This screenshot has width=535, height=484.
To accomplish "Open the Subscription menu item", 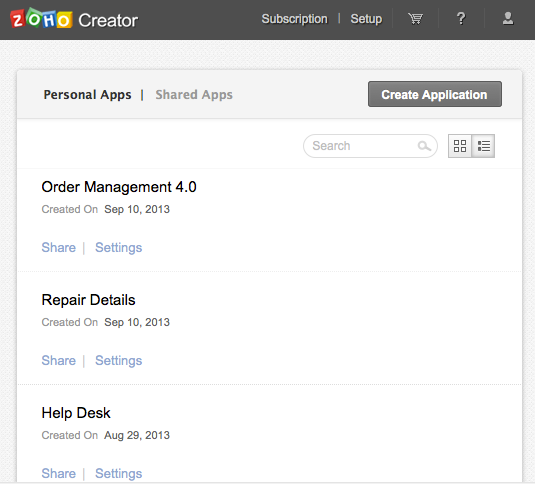I will click(294, 19).
